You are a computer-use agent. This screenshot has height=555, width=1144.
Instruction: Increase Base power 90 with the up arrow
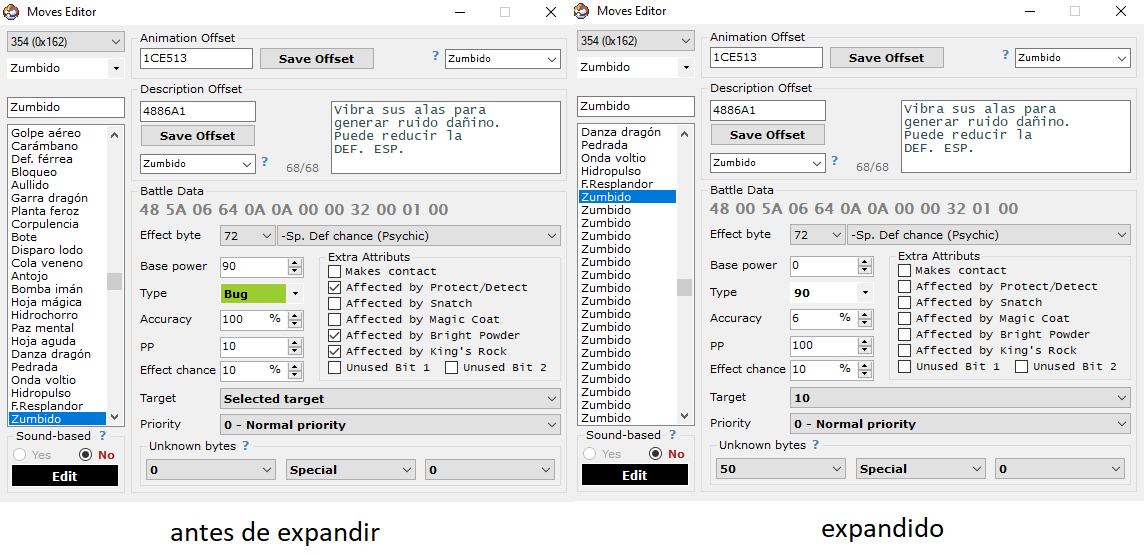(294, 262)
